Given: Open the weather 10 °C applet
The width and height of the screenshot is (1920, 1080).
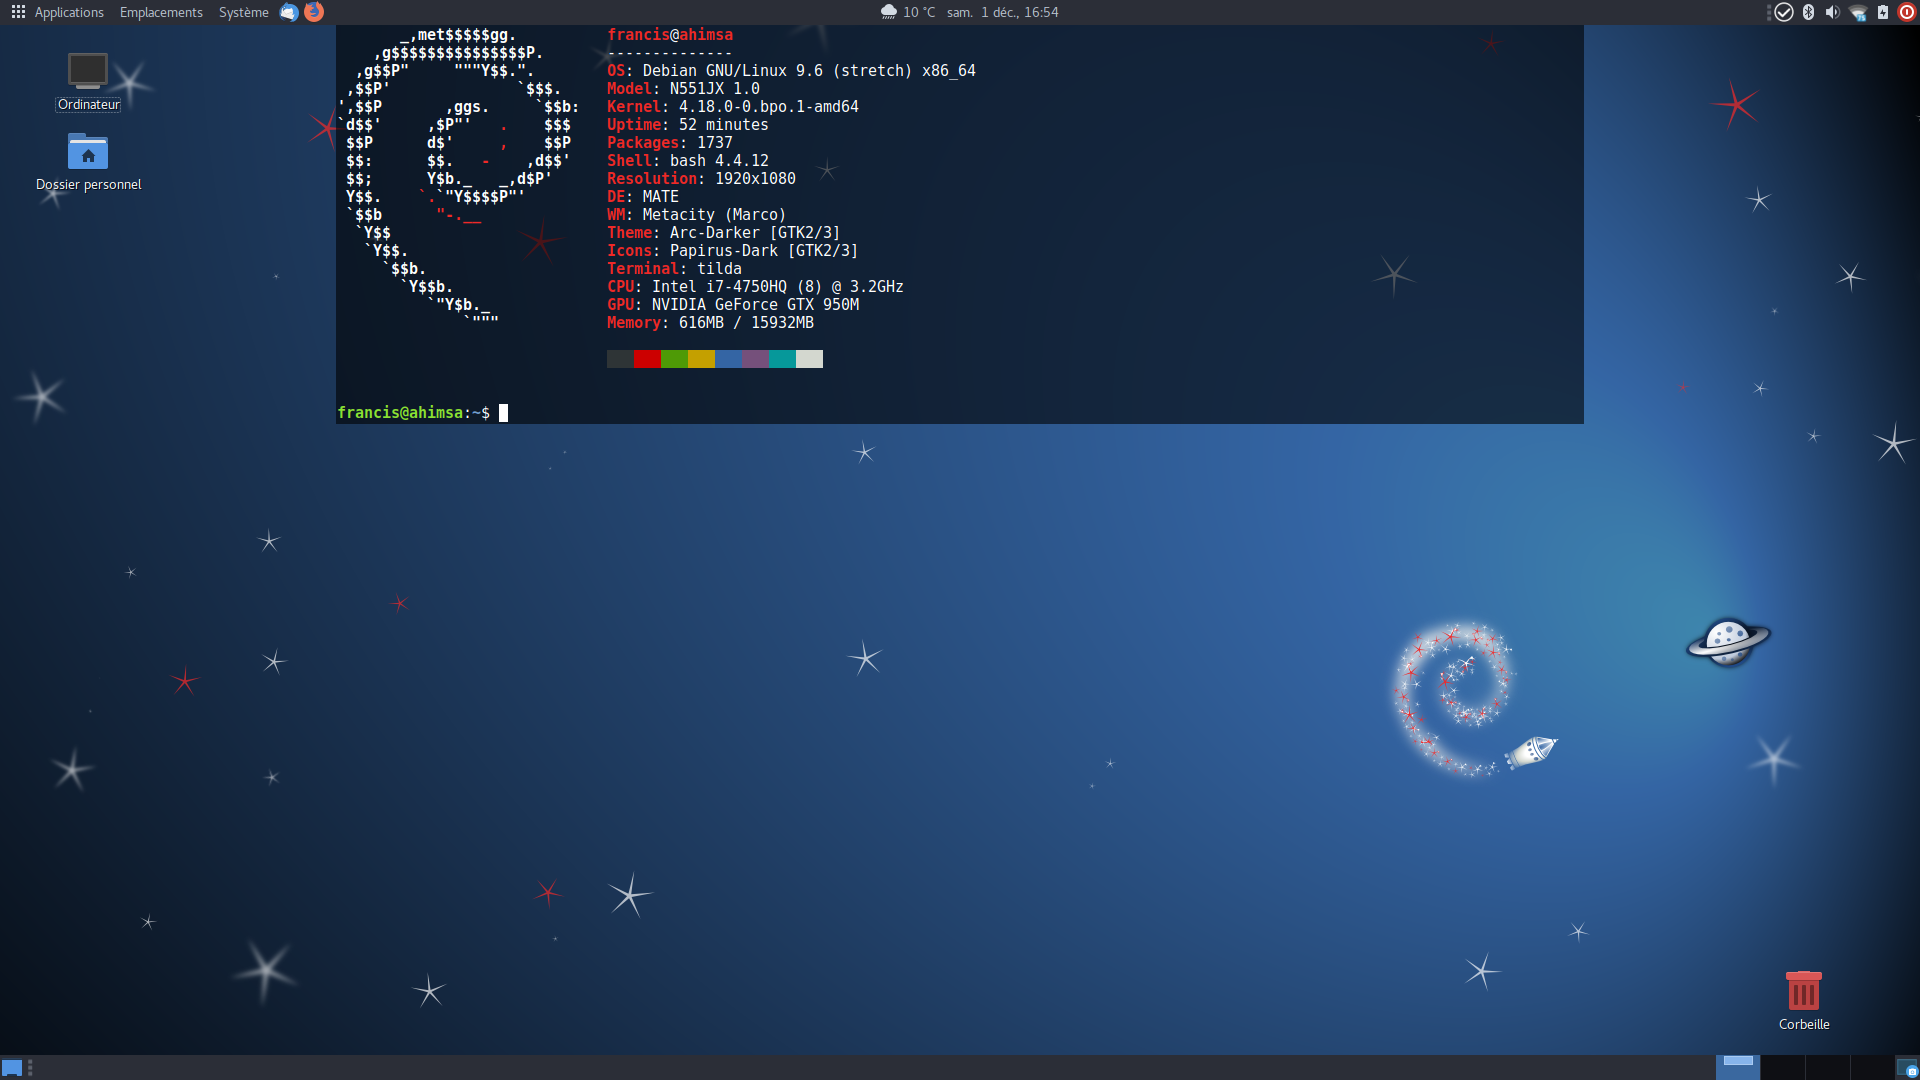Looking at the screenshot, I should [908, 12].
